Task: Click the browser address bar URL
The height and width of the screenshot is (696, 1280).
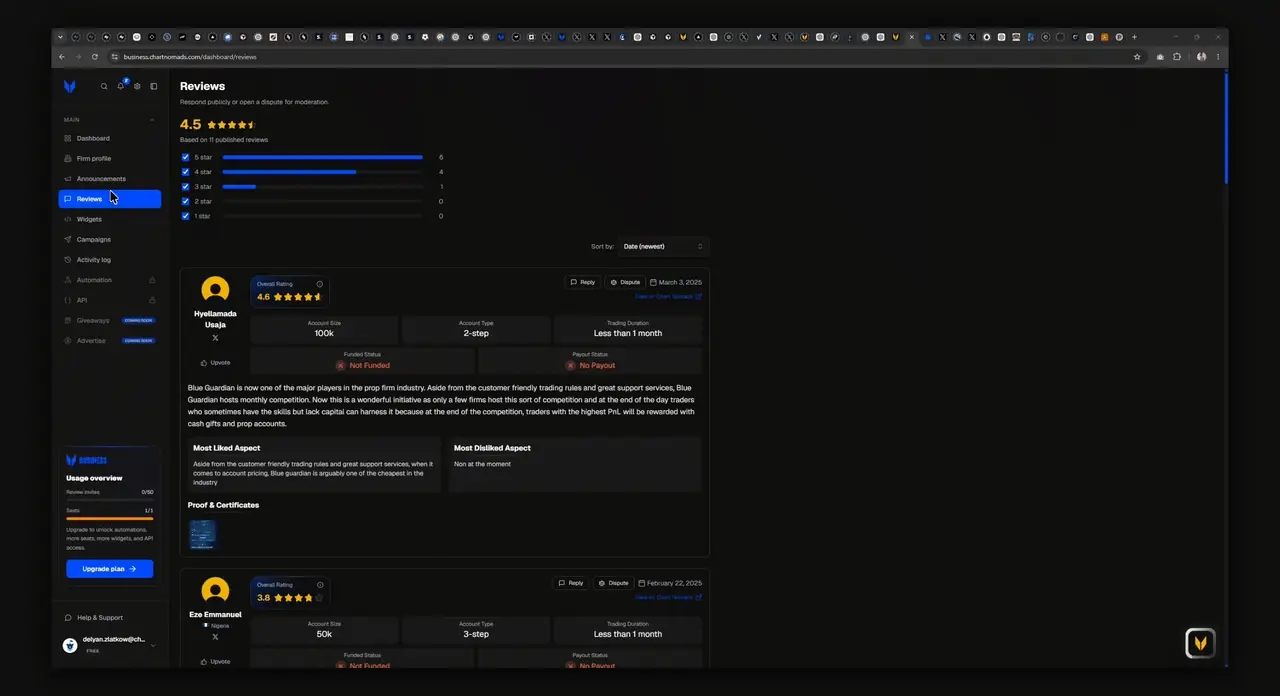Action: 190,57
